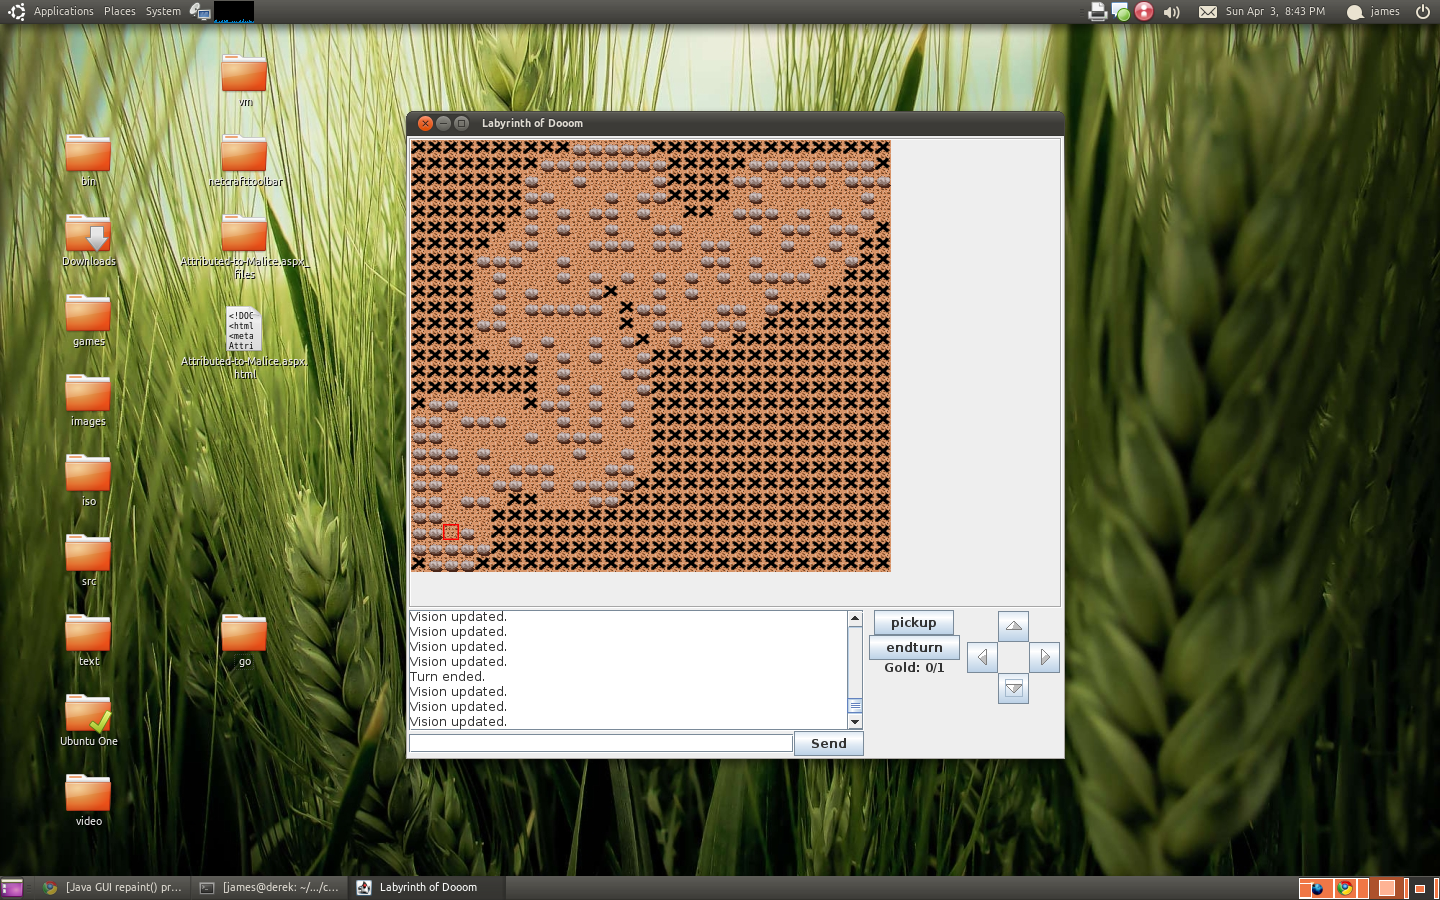Click the red player square on map

pos(451,532)
